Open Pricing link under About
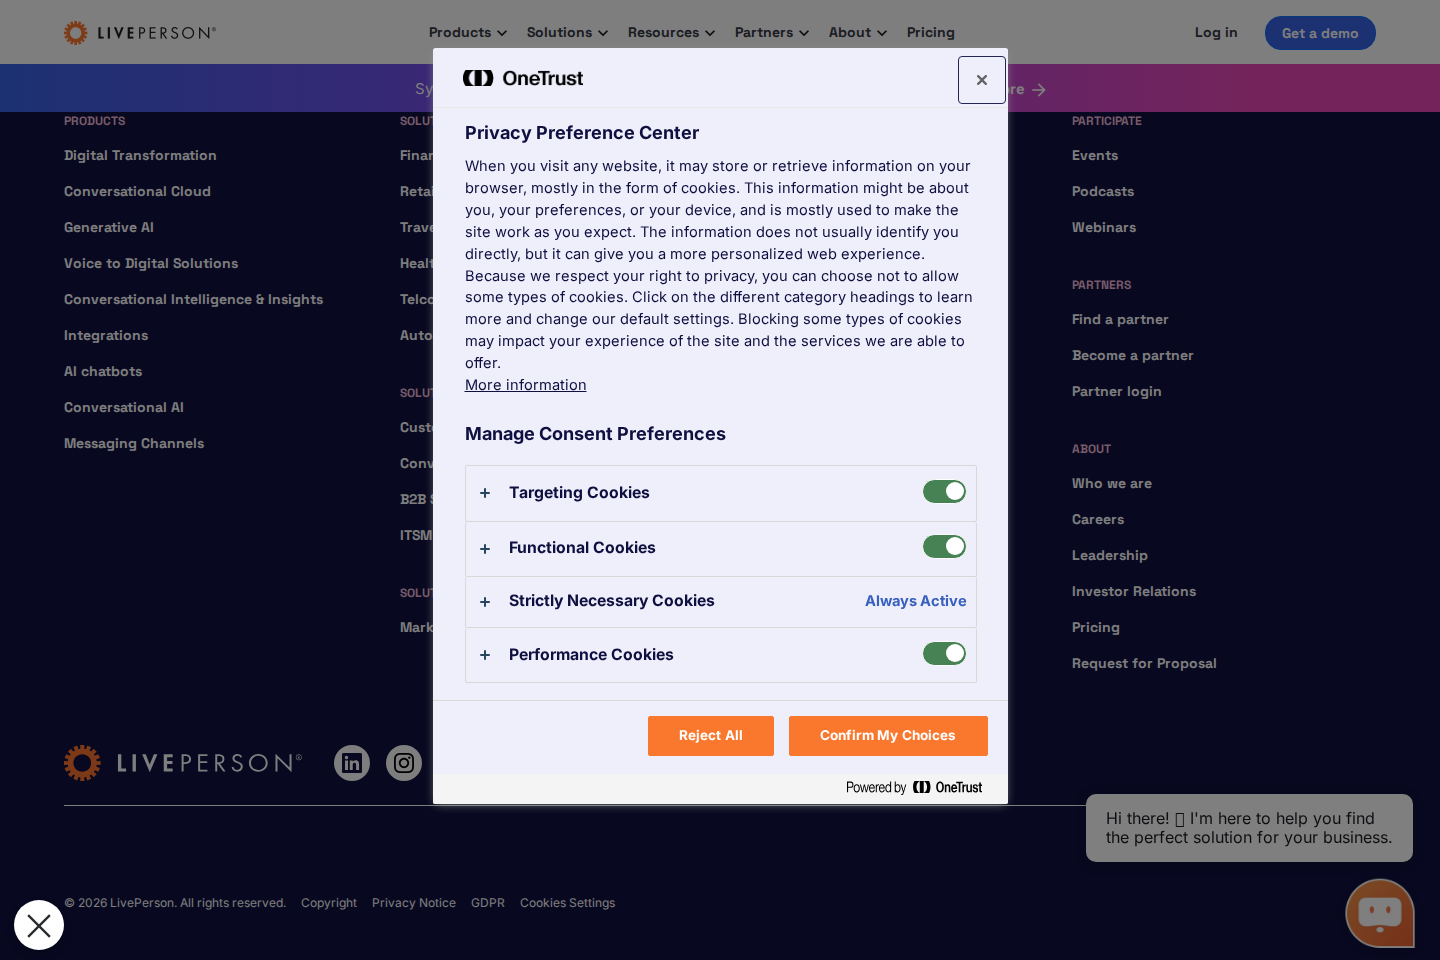This screenshot has width=1440, height=960. (x=1096, y=627)
